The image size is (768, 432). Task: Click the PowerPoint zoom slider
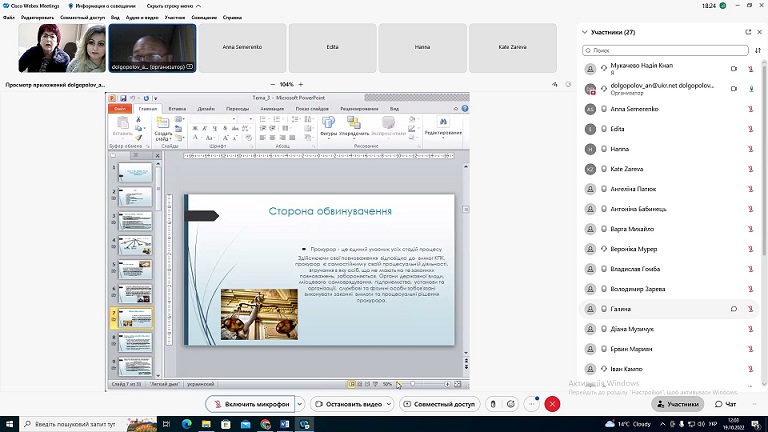click(x=412, y=384)
